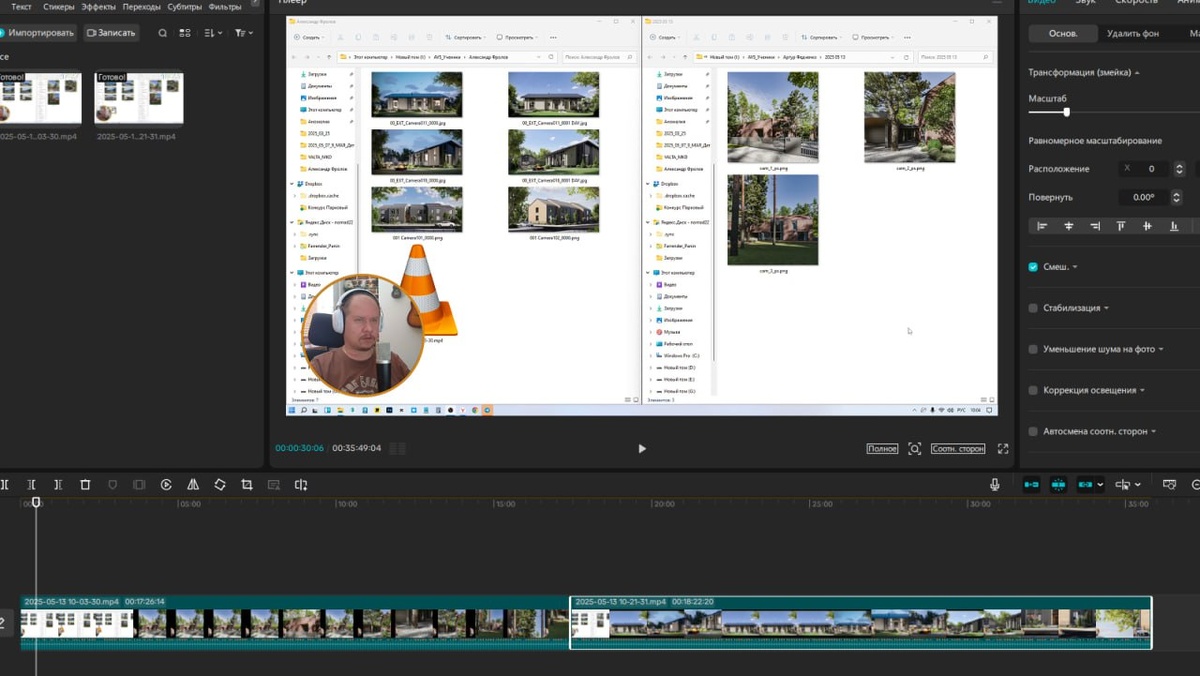This screenshot has width=1200, height=676.
Task: Open the media sort dropdown
Action: (x=213, y=33)
